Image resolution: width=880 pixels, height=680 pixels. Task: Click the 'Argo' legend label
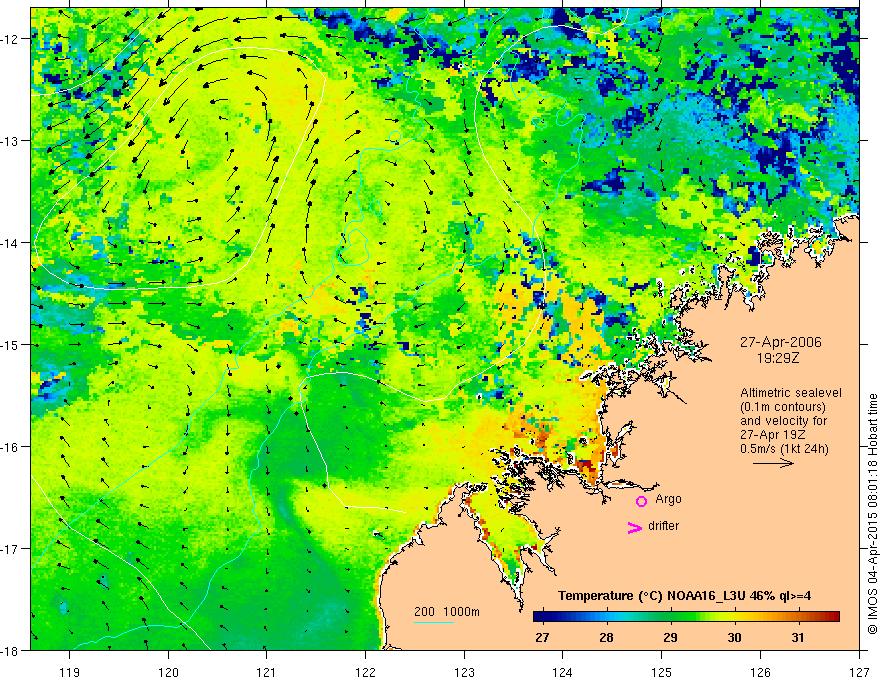pos(668,499)
